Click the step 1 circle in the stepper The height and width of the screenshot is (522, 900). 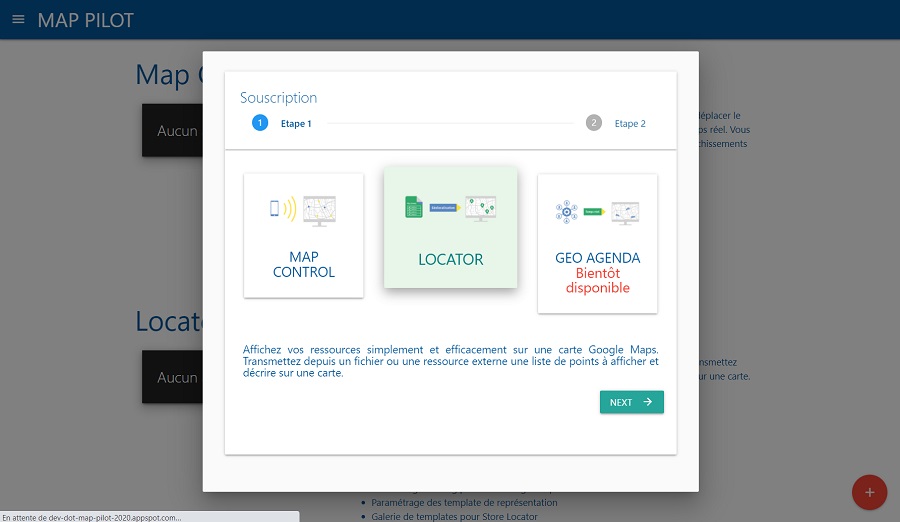coord(260,123)
